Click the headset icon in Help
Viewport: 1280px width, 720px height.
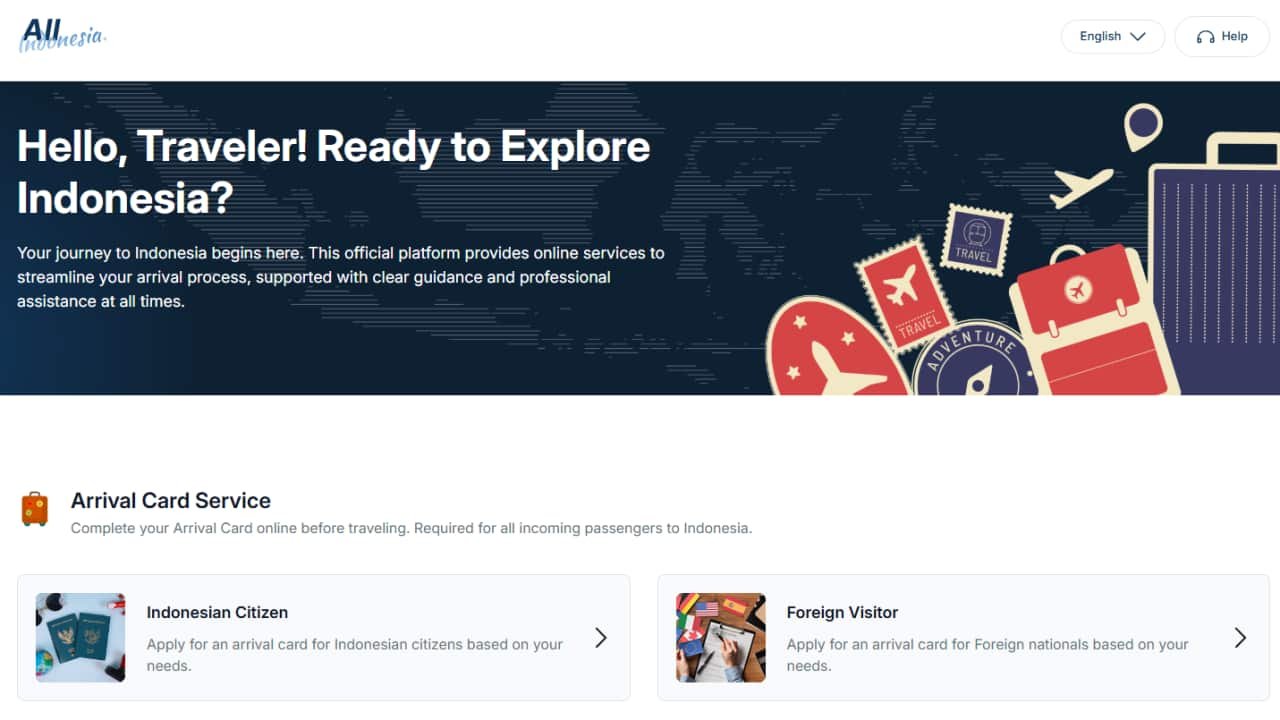pyautogui.click(x=1205, y=37)
